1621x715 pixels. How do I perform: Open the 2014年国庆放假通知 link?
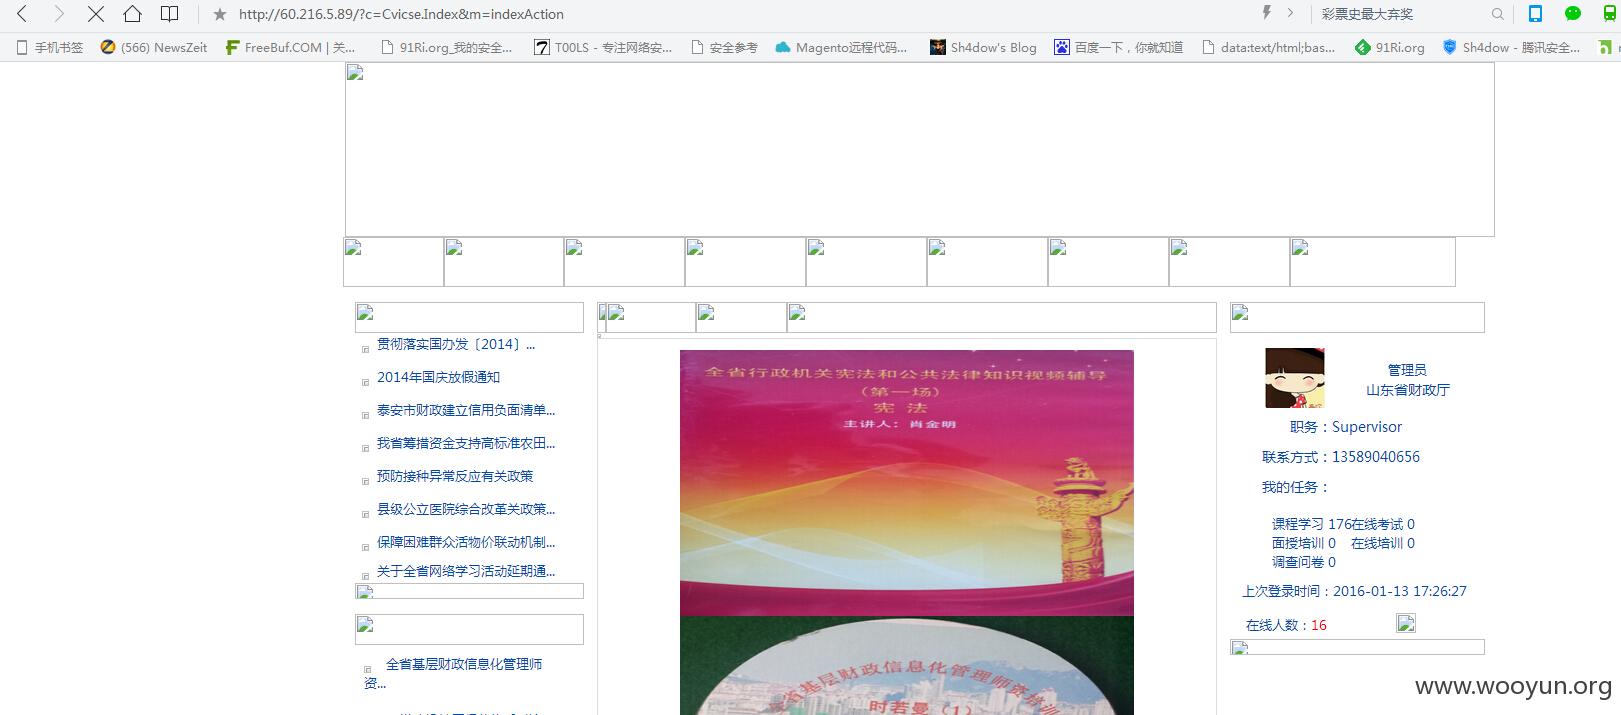pyautogui.click(x=438, y=377)
